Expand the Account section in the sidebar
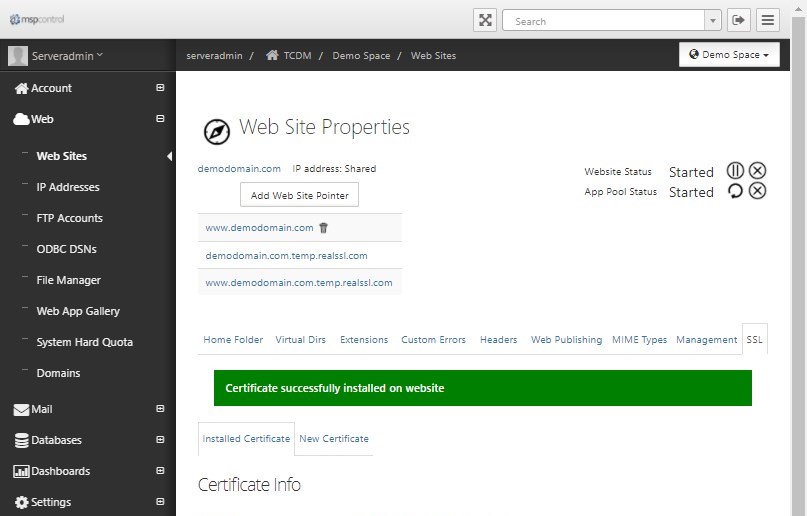 click(x=160, y=88)
